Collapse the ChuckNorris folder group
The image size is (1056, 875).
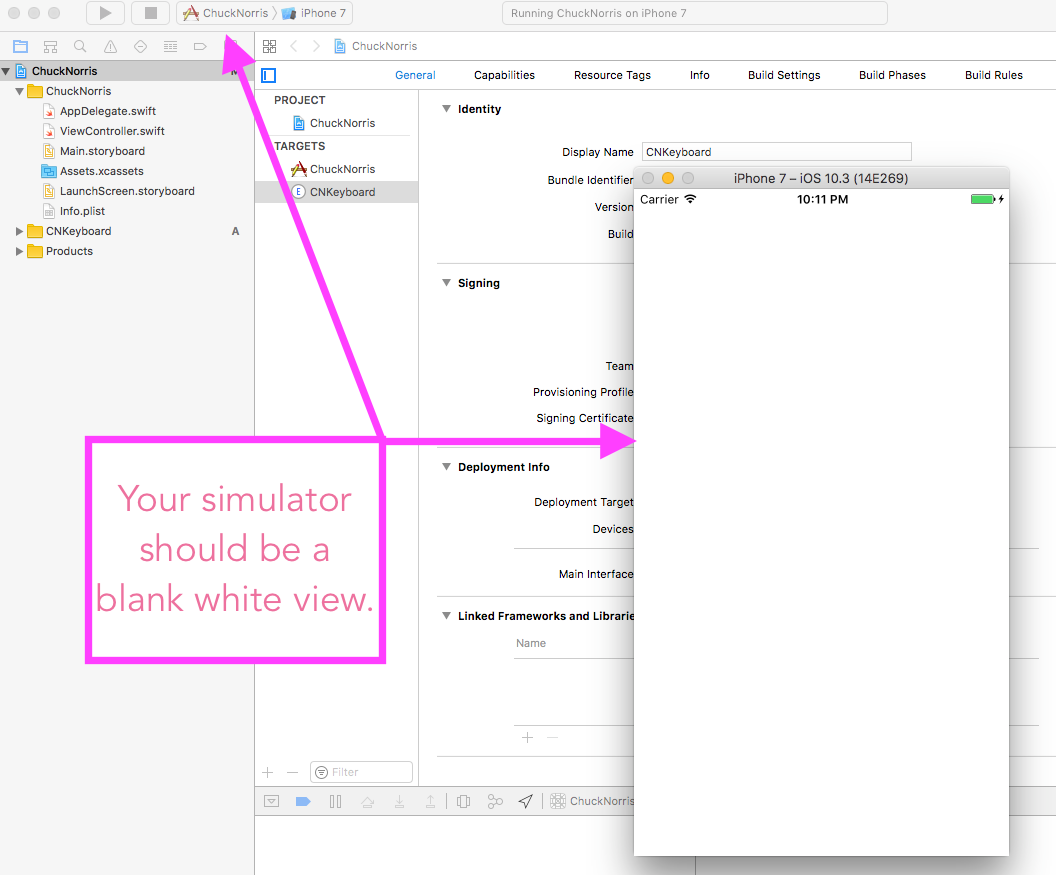pyautogui.click(x=20, y=91)
